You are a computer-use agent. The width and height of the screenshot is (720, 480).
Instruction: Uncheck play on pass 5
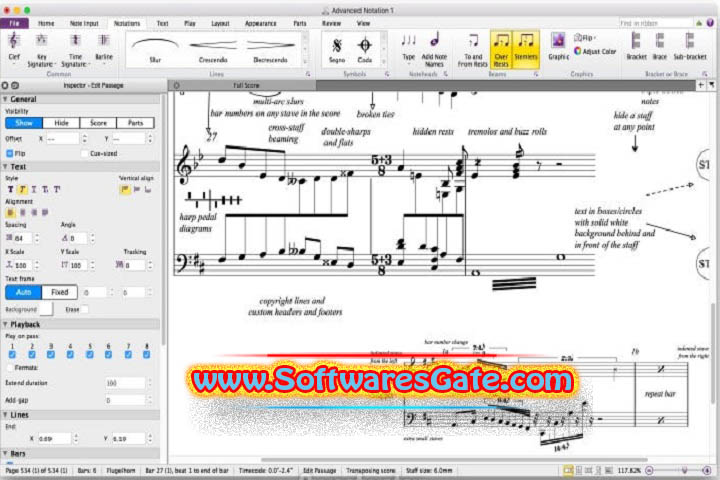point(90,355)
